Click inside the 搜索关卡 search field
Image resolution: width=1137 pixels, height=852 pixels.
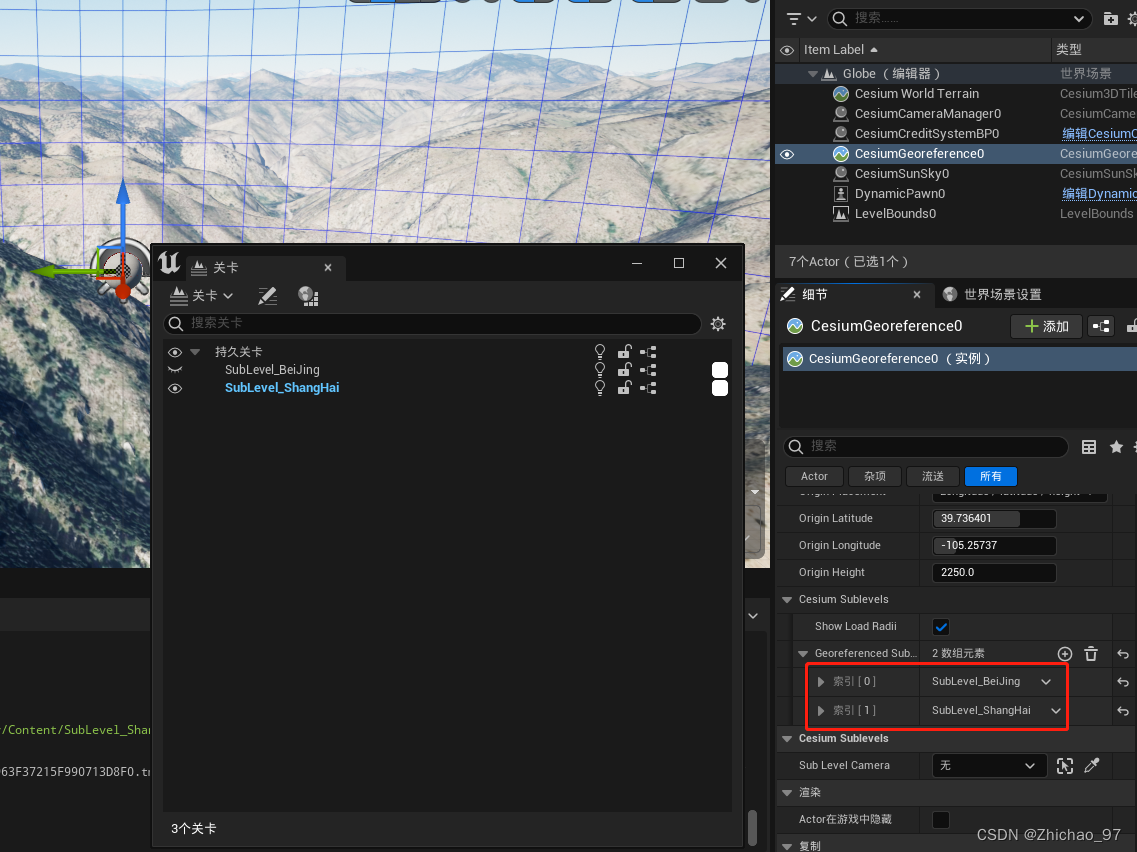point(430,323)
